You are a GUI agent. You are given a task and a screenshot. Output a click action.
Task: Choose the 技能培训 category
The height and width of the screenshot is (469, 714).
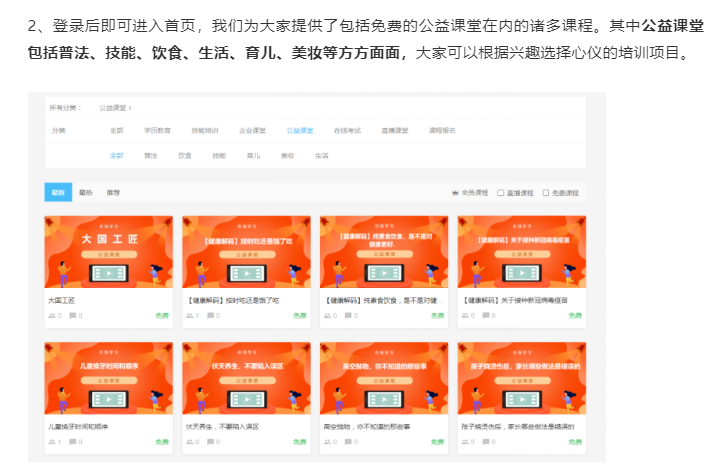click(205, 131)
